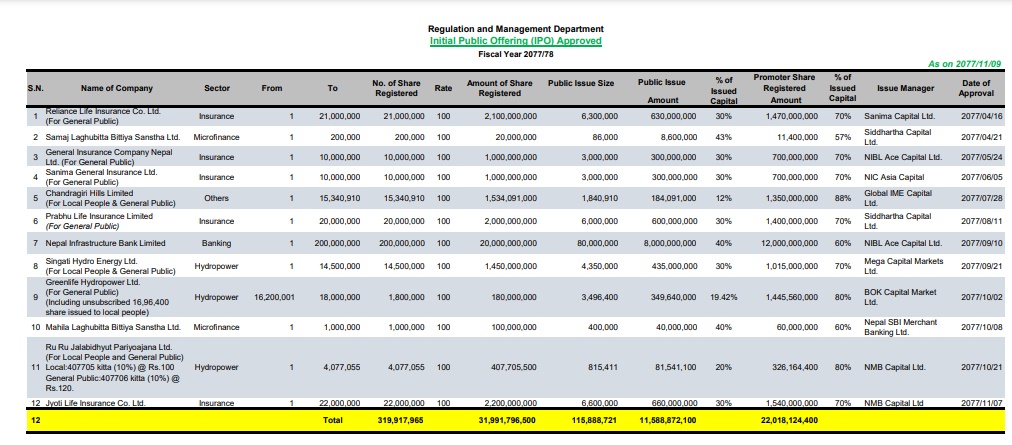Click the total shares registered 319,917,965 cell

tap(400, 420)
